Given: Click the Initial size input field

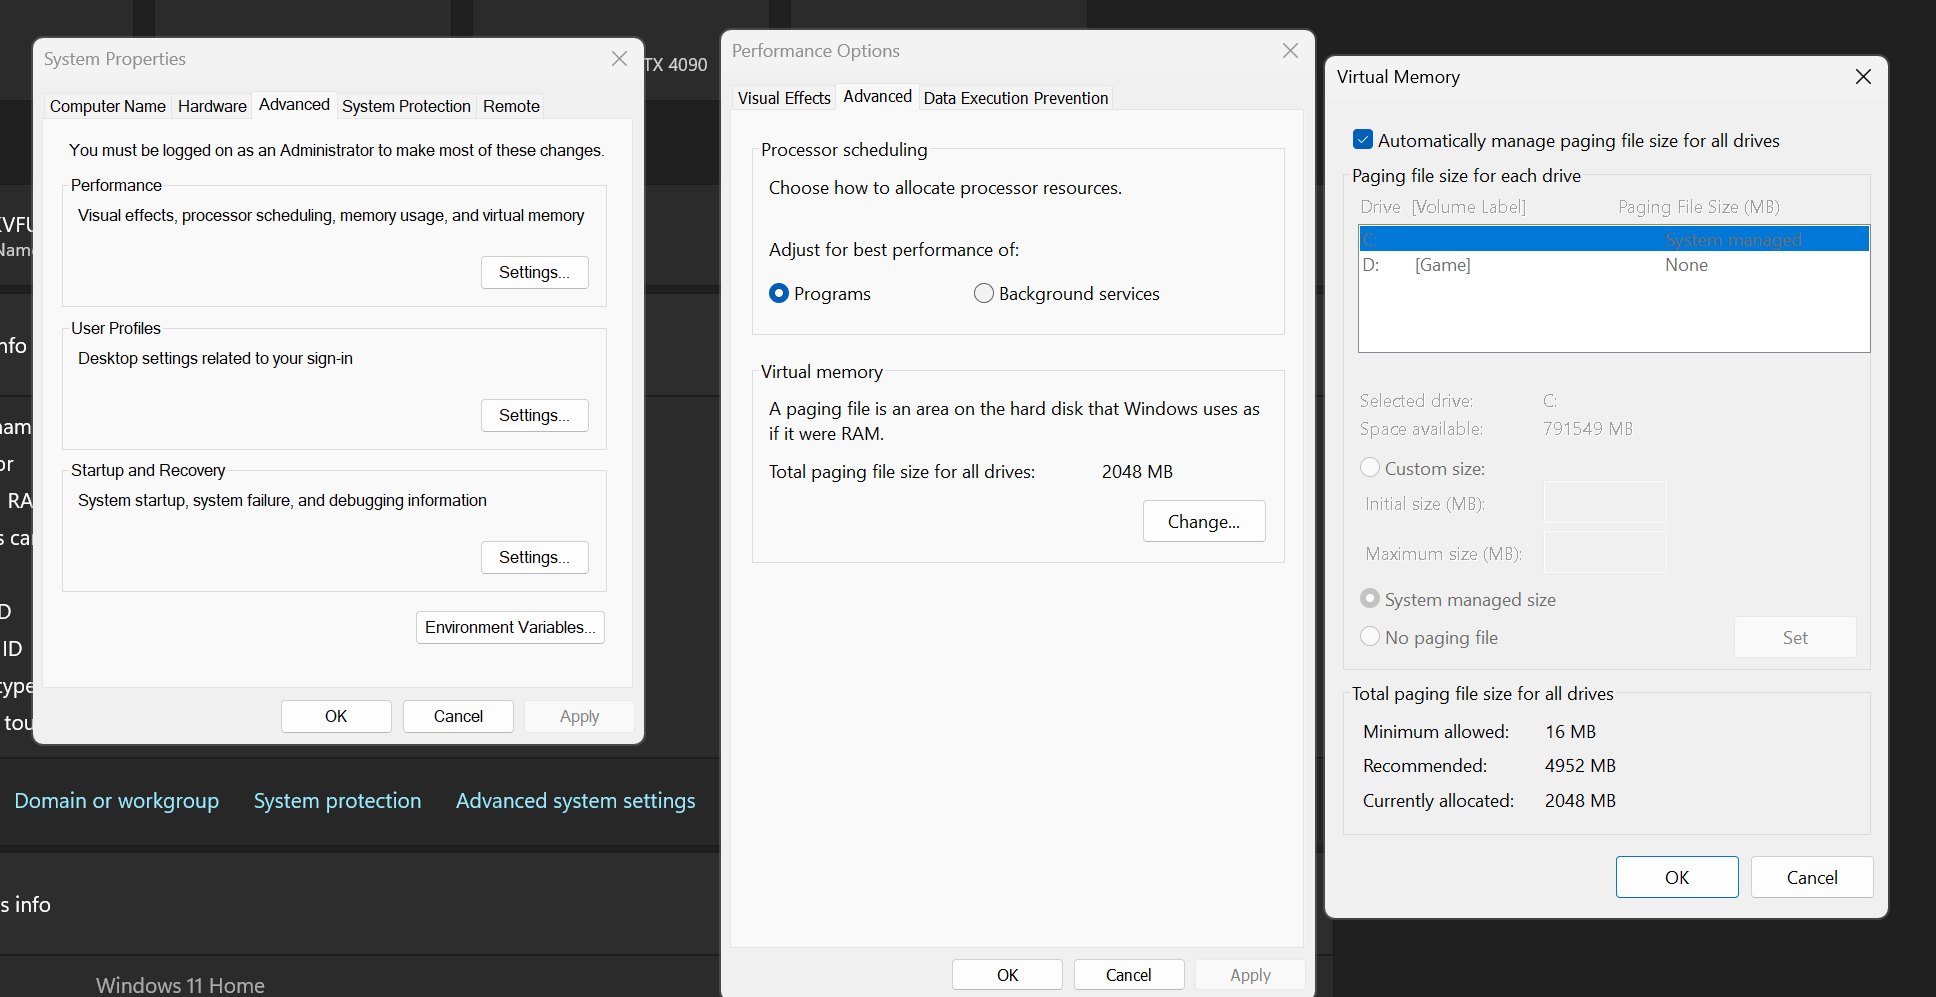Looking at the screenshot, I should click(x=1605, y=502).
